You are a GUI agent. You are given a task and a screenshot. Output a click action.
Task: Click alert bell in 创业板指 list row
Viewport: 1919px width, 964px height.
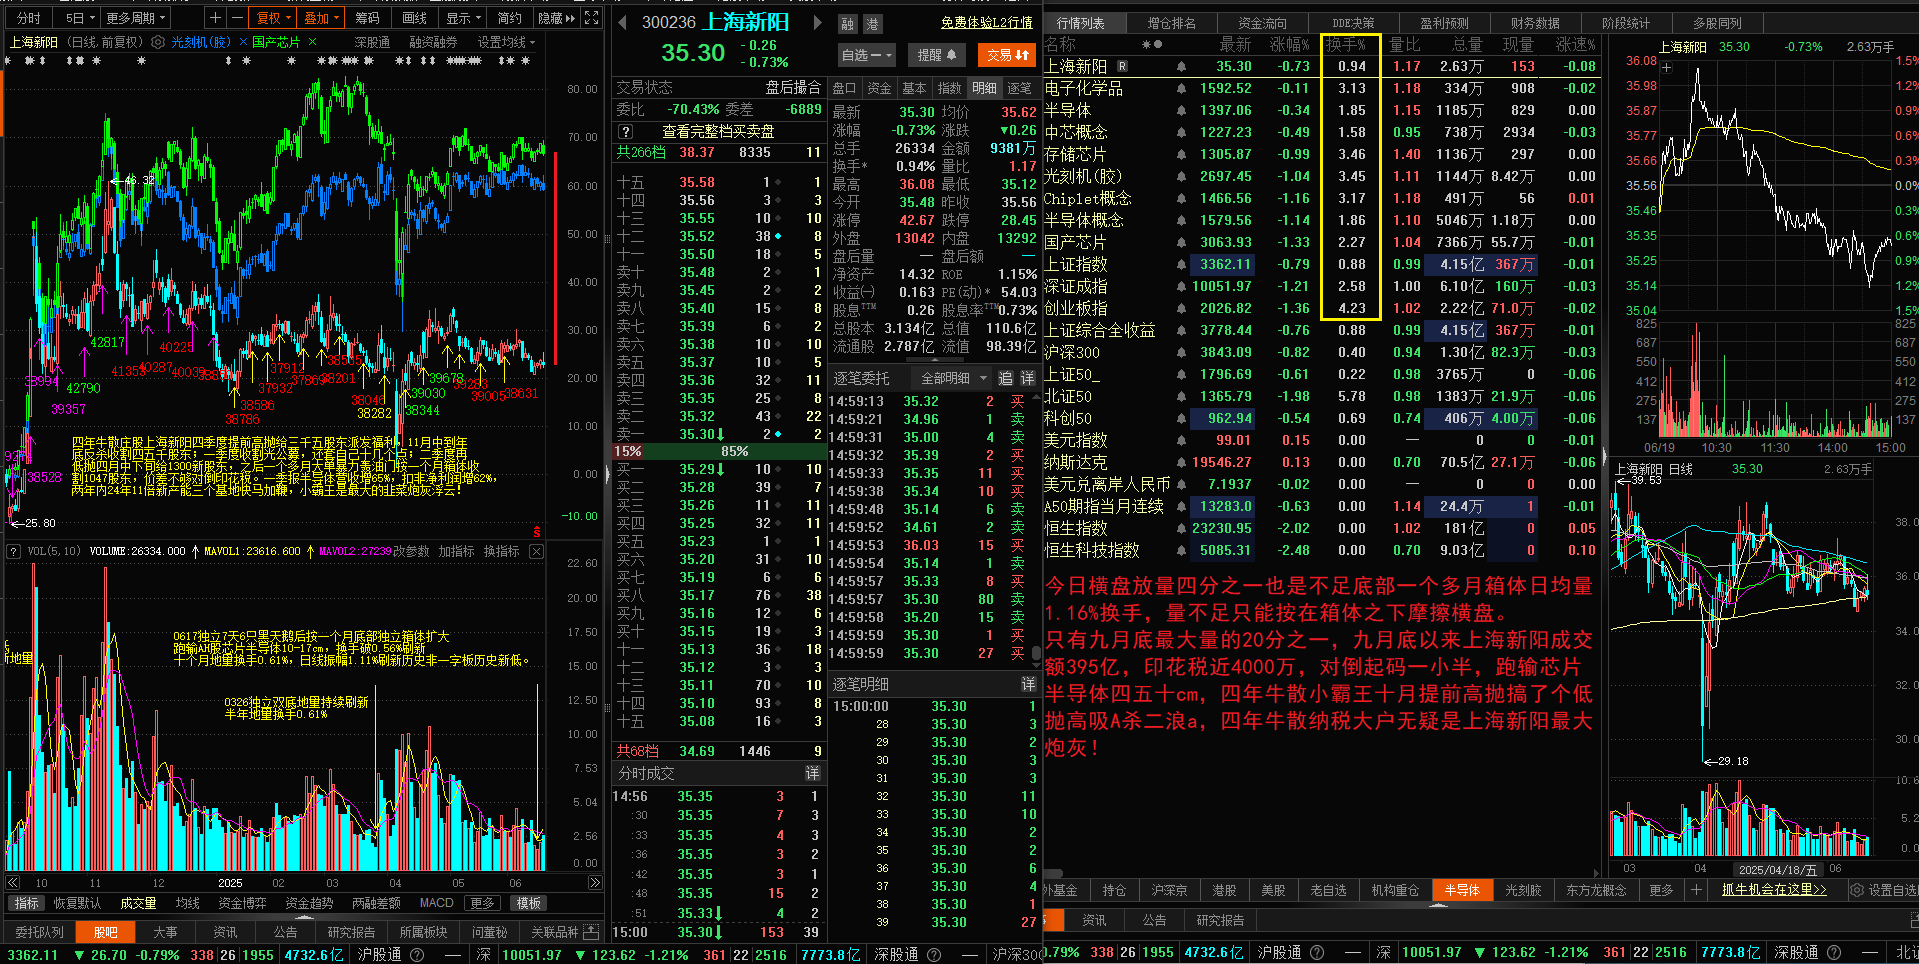1181,309
